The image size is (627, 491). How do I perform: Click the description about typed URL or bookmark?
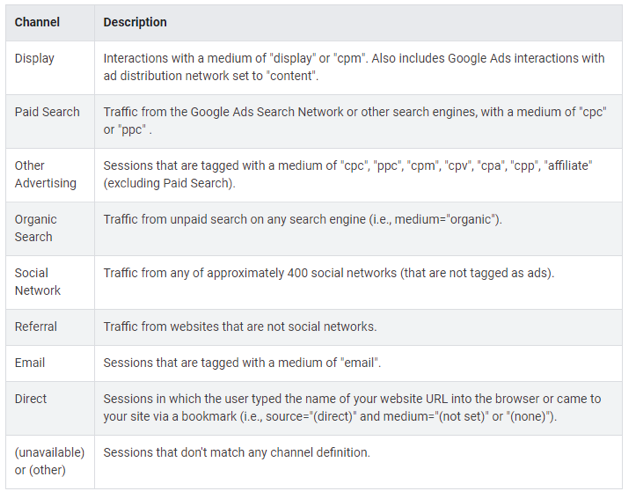(352, 407)
